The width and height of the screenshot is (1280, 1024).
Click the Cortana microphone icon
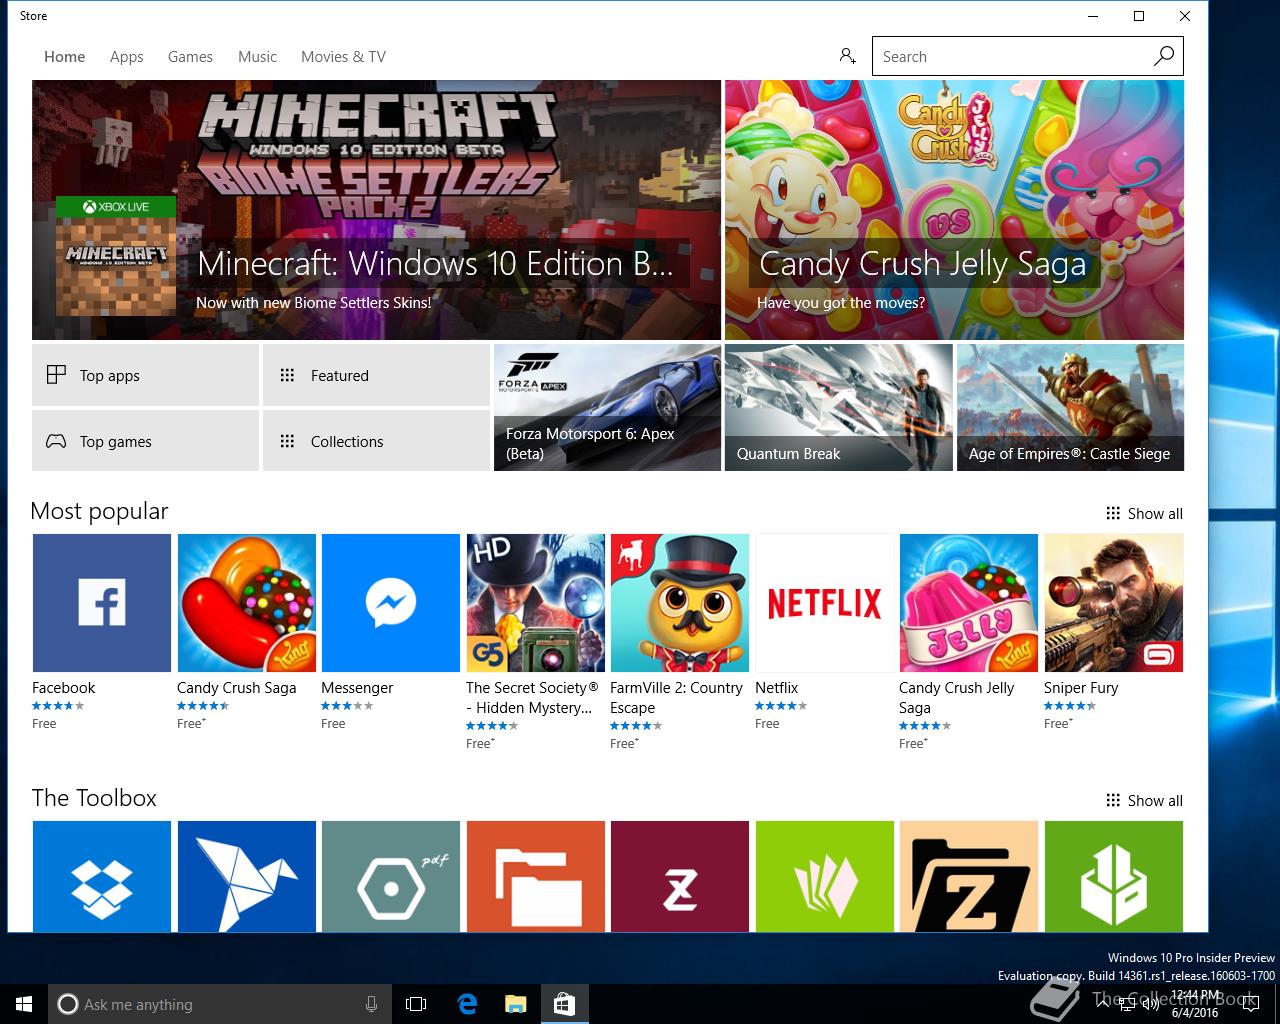371,1004
